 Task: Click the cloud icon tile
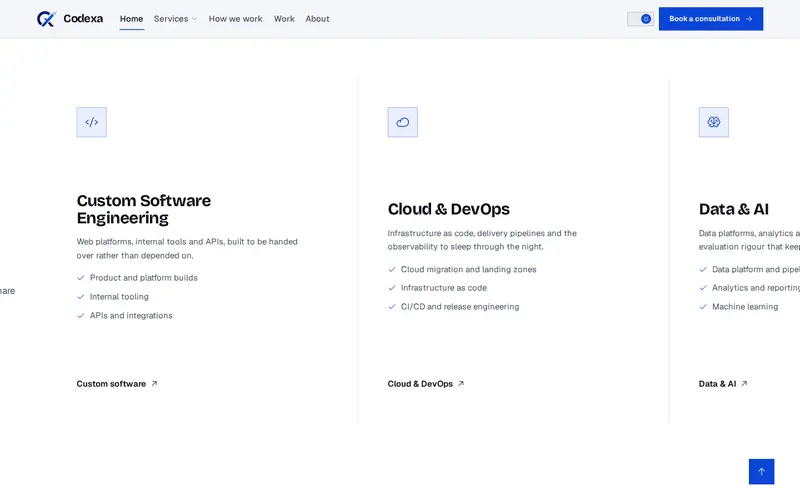[403, 122]
